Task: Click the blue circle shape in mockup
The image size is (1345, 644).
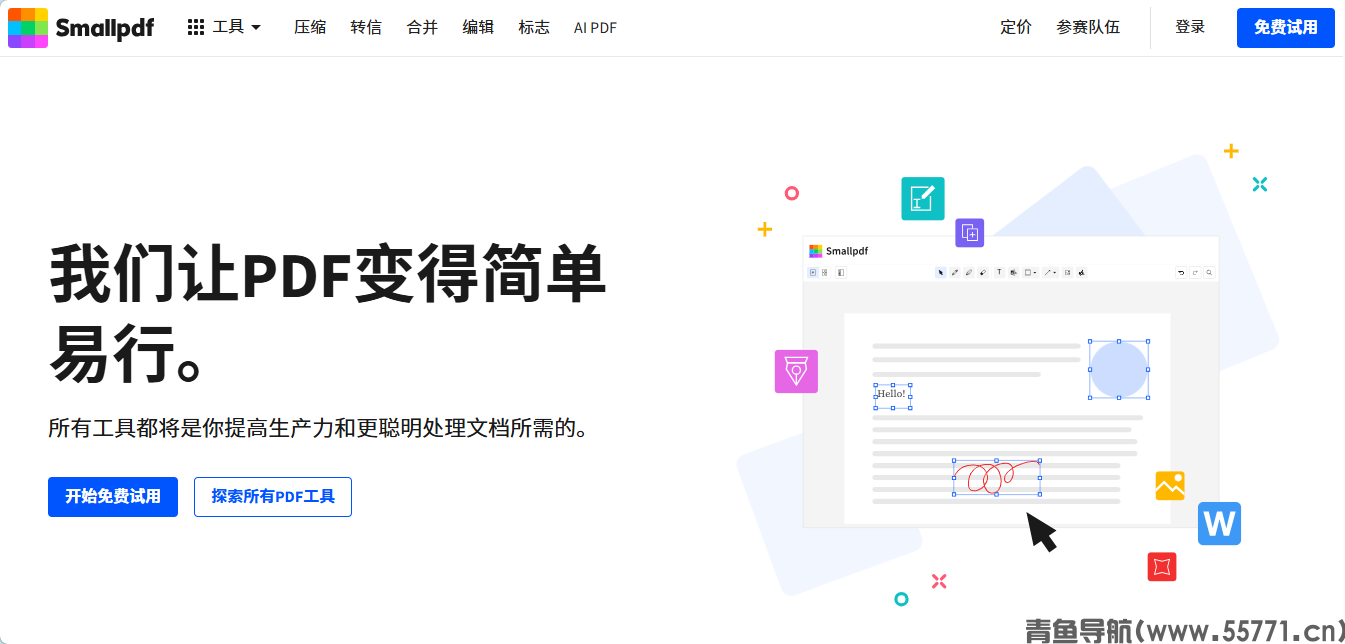Action: point(1118,369)
